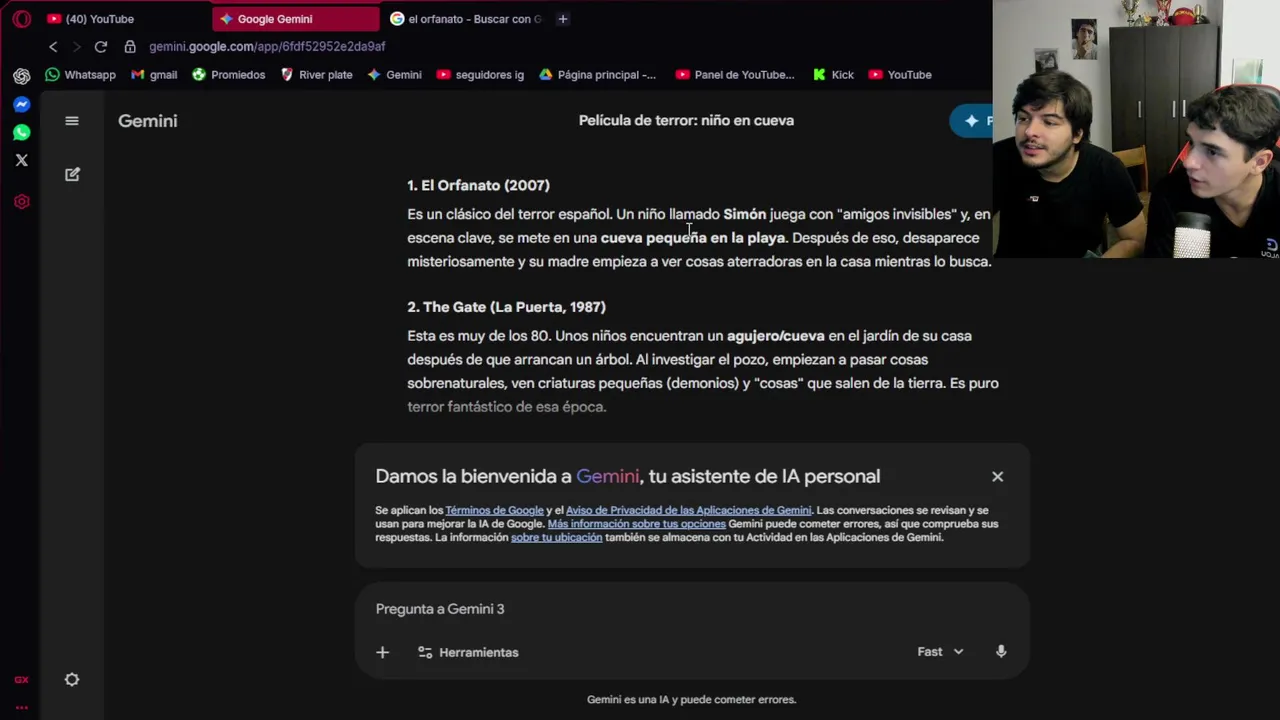Switch to 'el orfanato' search tab
The width and height of the screenshot is (1280, 720).
(x=466, y=19)
